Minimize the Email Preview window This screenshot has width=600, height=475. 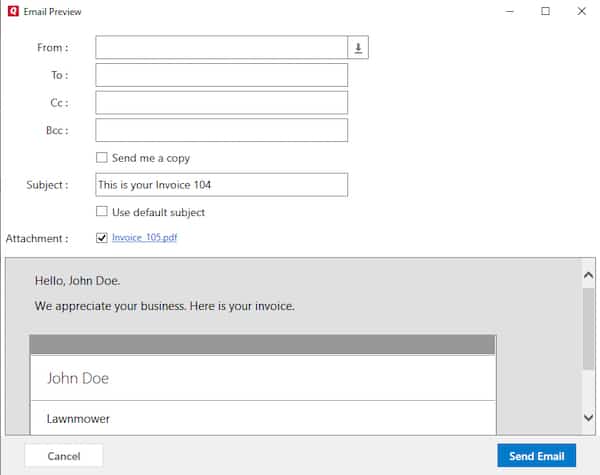point(508,12)
